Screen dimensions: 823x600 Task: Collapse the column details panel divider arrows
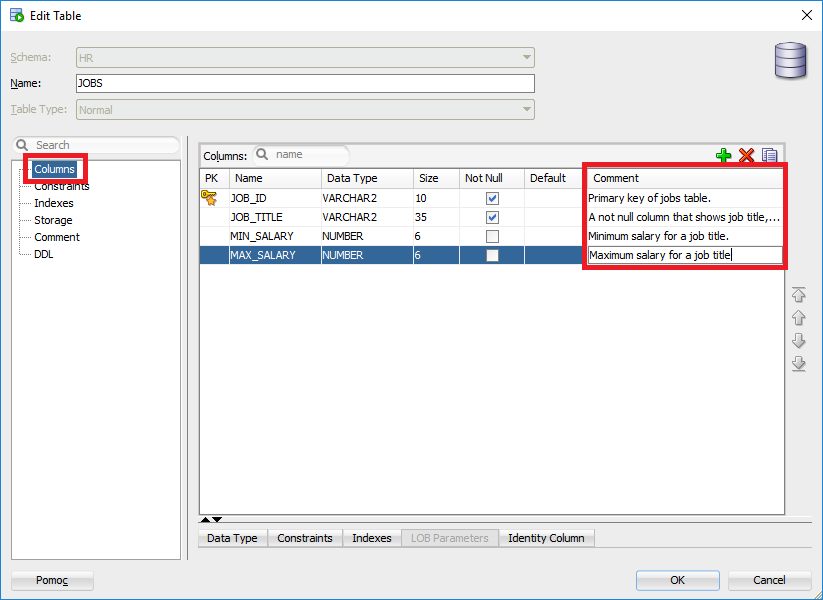click(x=211, y=520)
